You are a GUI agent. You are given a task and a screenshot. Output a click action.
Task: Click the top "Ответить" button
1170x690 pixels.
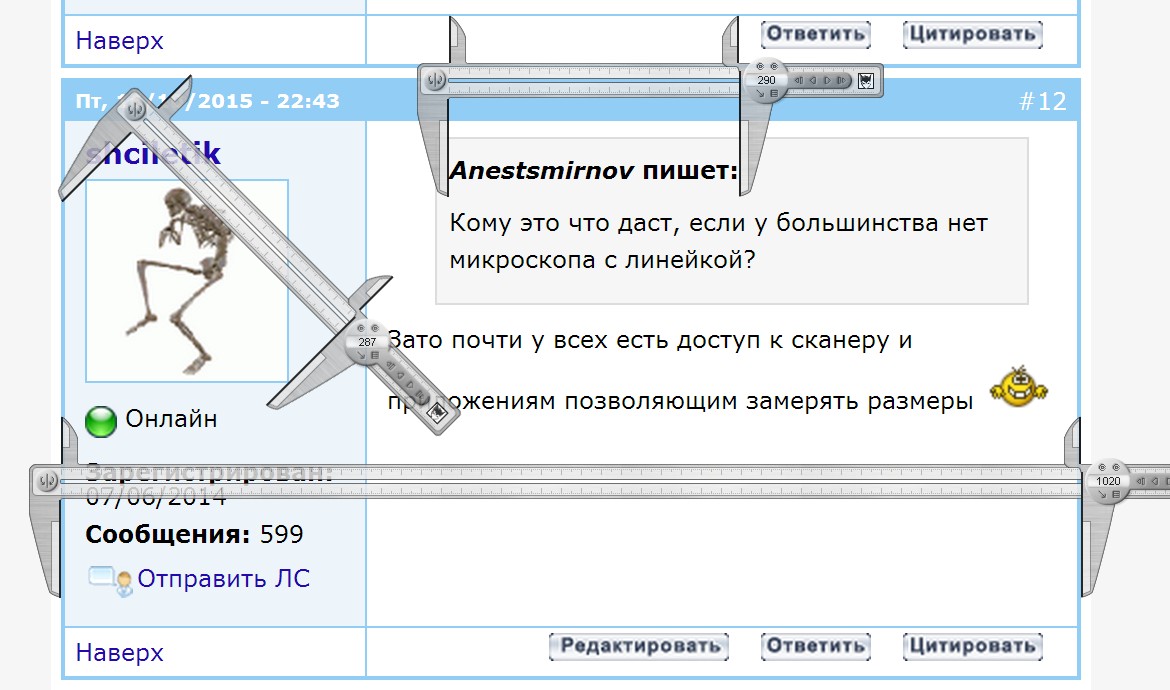[815, 34]
